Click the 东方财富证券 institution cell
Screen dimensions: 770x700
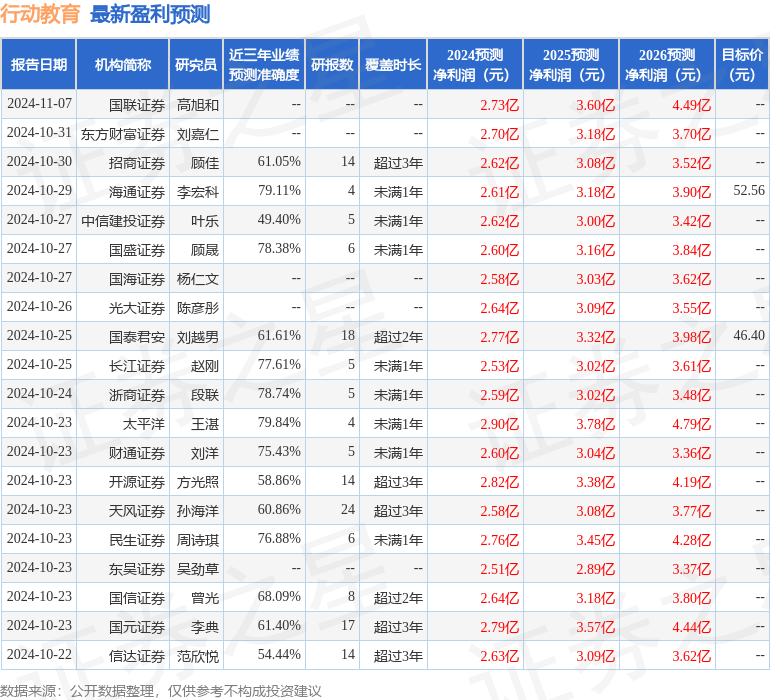123,134
